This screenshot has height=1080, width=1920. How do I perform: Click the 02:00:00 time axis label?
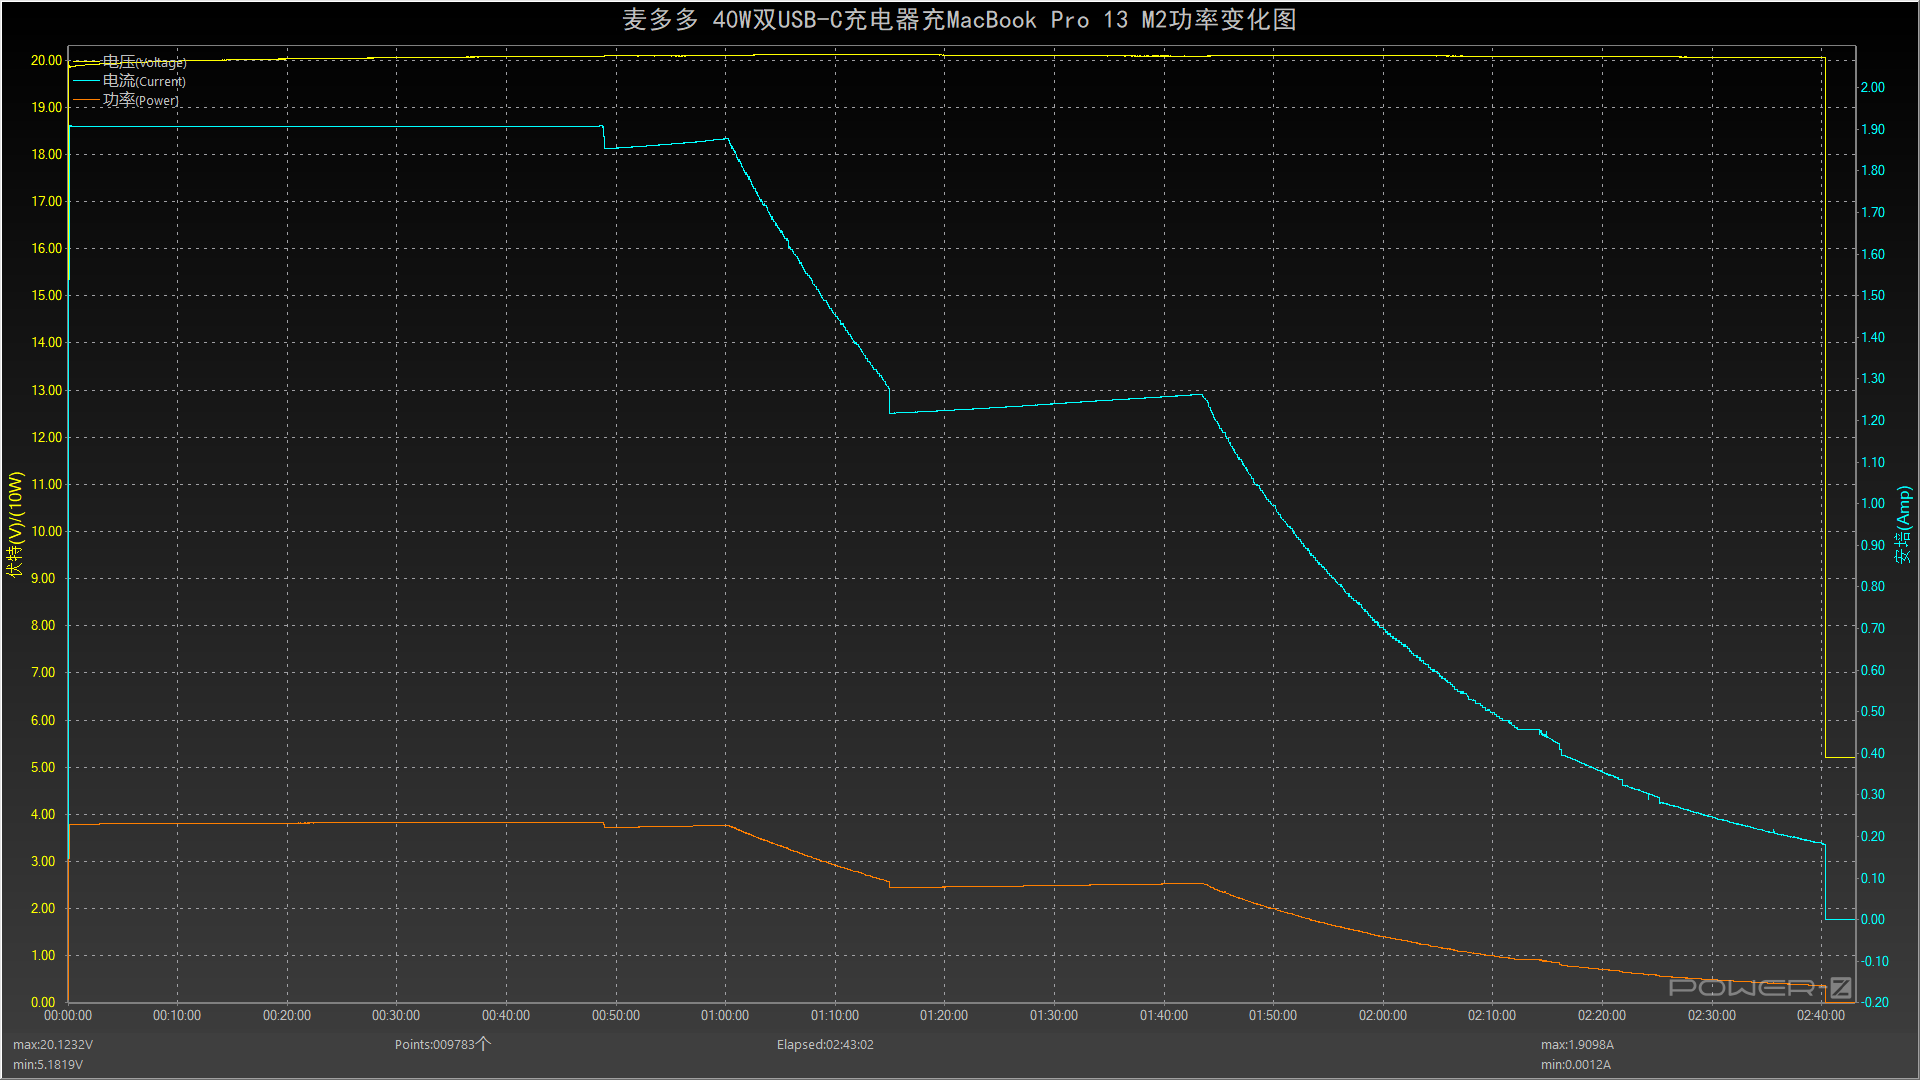coord(1383,1015)
